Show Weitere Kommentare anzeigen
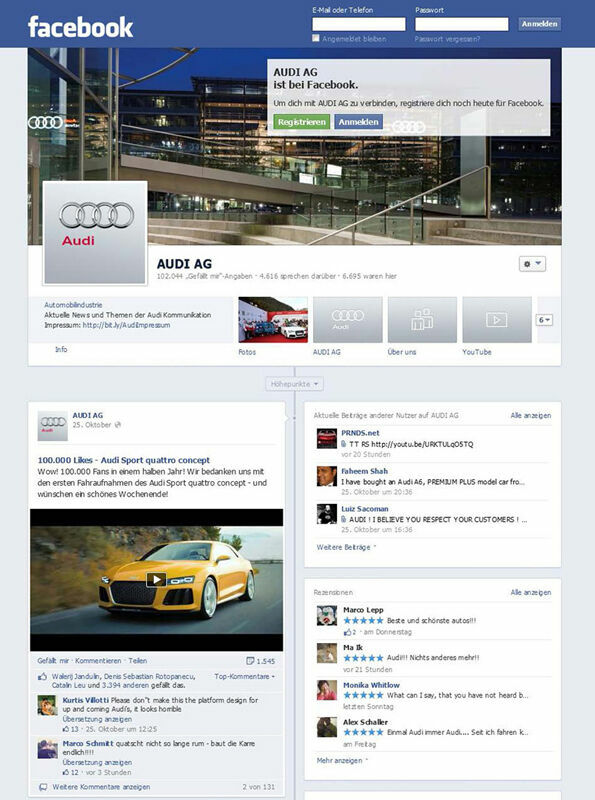 pyautogui.click(x=101, y=787)
